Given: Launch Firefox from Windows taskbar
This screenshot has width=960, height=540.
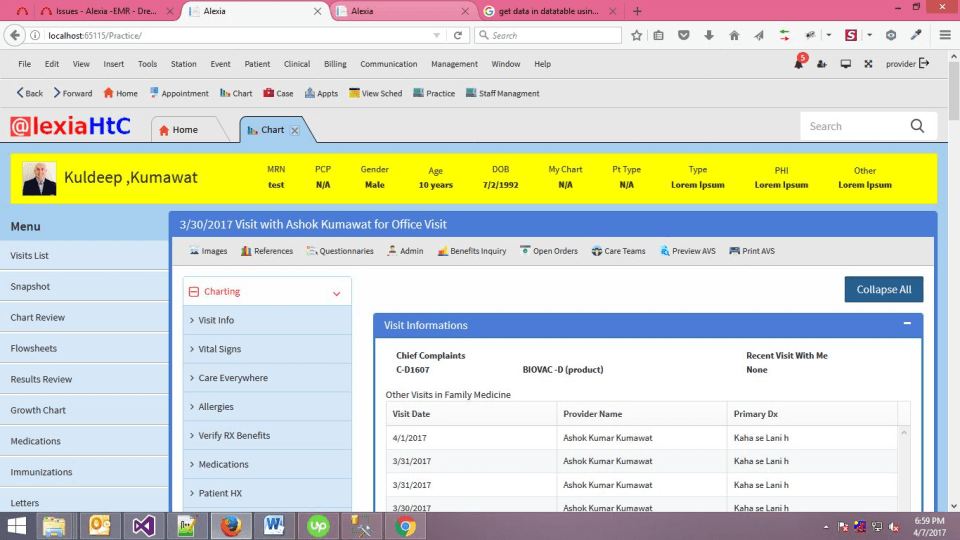Looking at the screenshot, I should pos(230,526).
